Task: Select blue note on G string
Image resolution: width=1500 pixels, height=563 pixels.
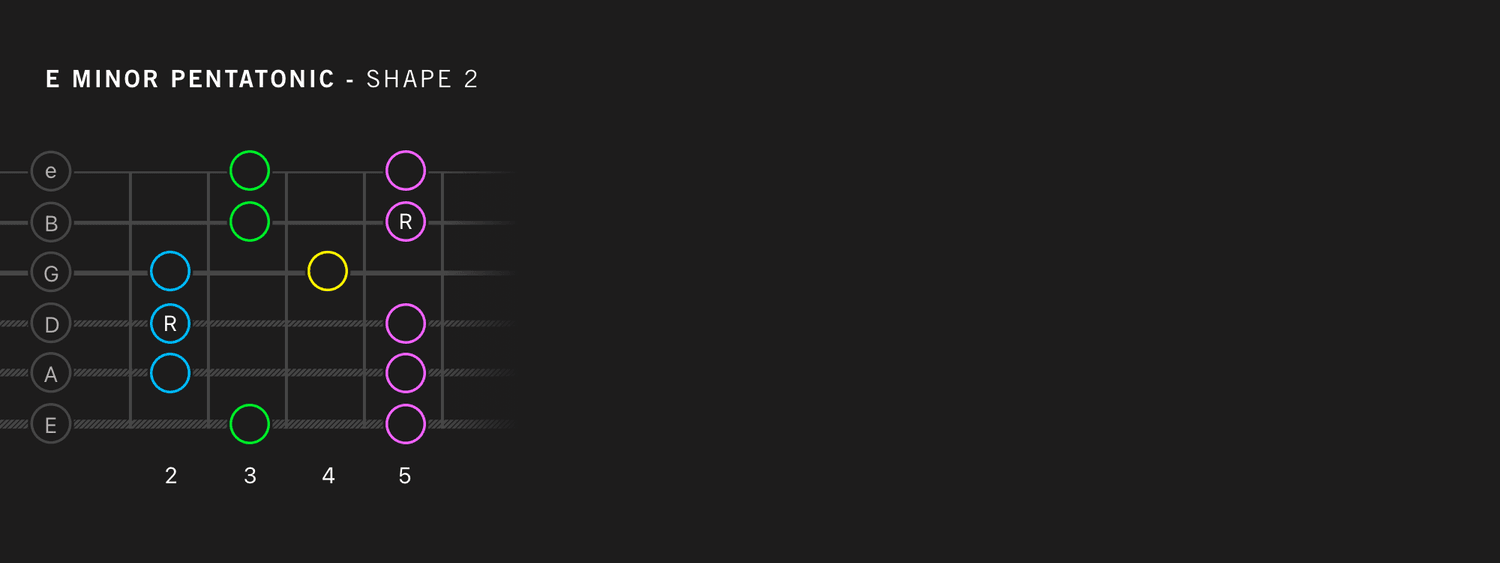Action: pyautogui.click(x=170, y=271)
